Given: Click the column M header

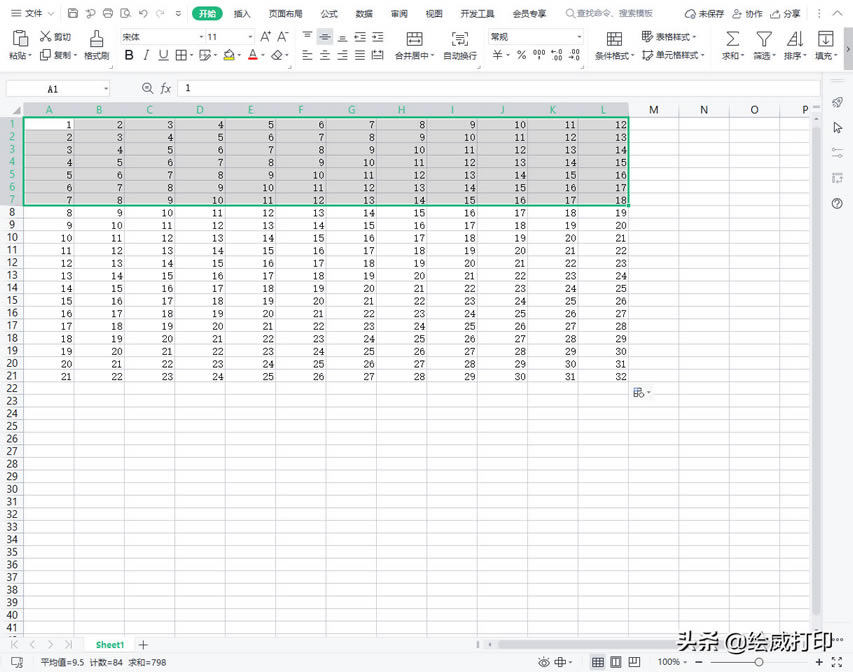Looking at the screenshot, I should tap(653, 109).
